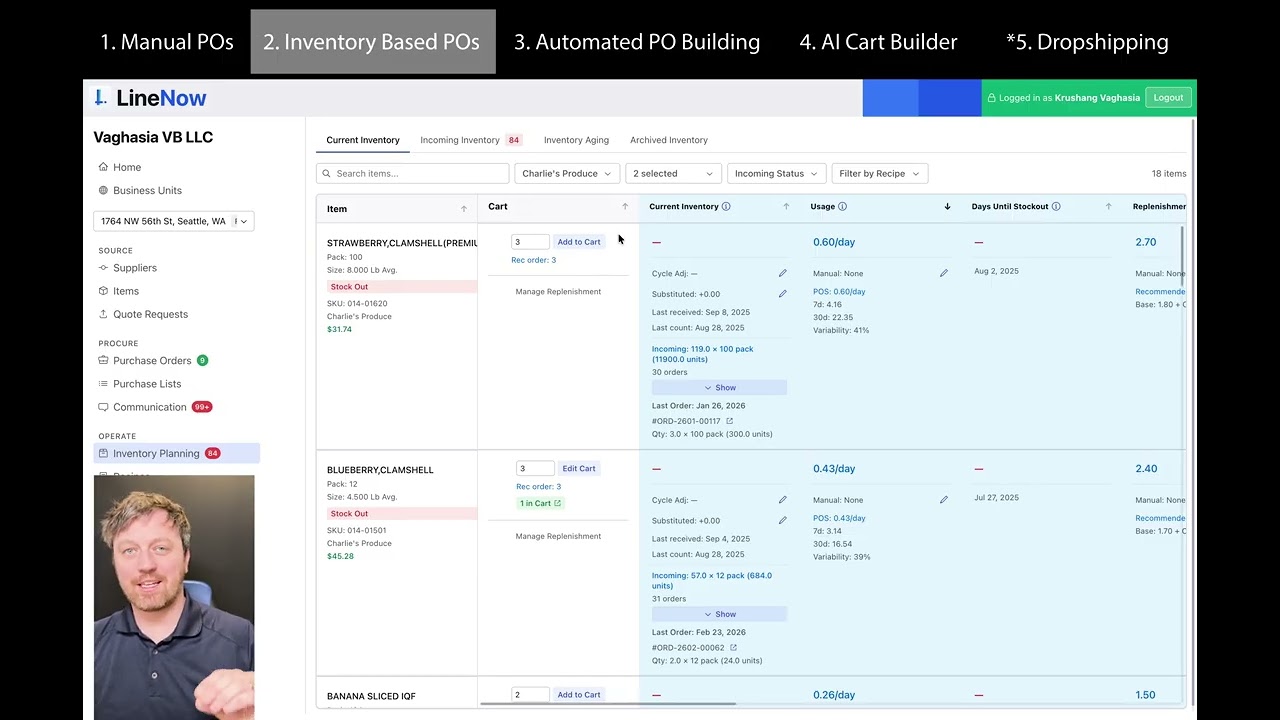Edit strawberry Substituted pencil icon
The height and width of the screenshot is (720, 1280).
pyautogui.click(x=783, y=294)
